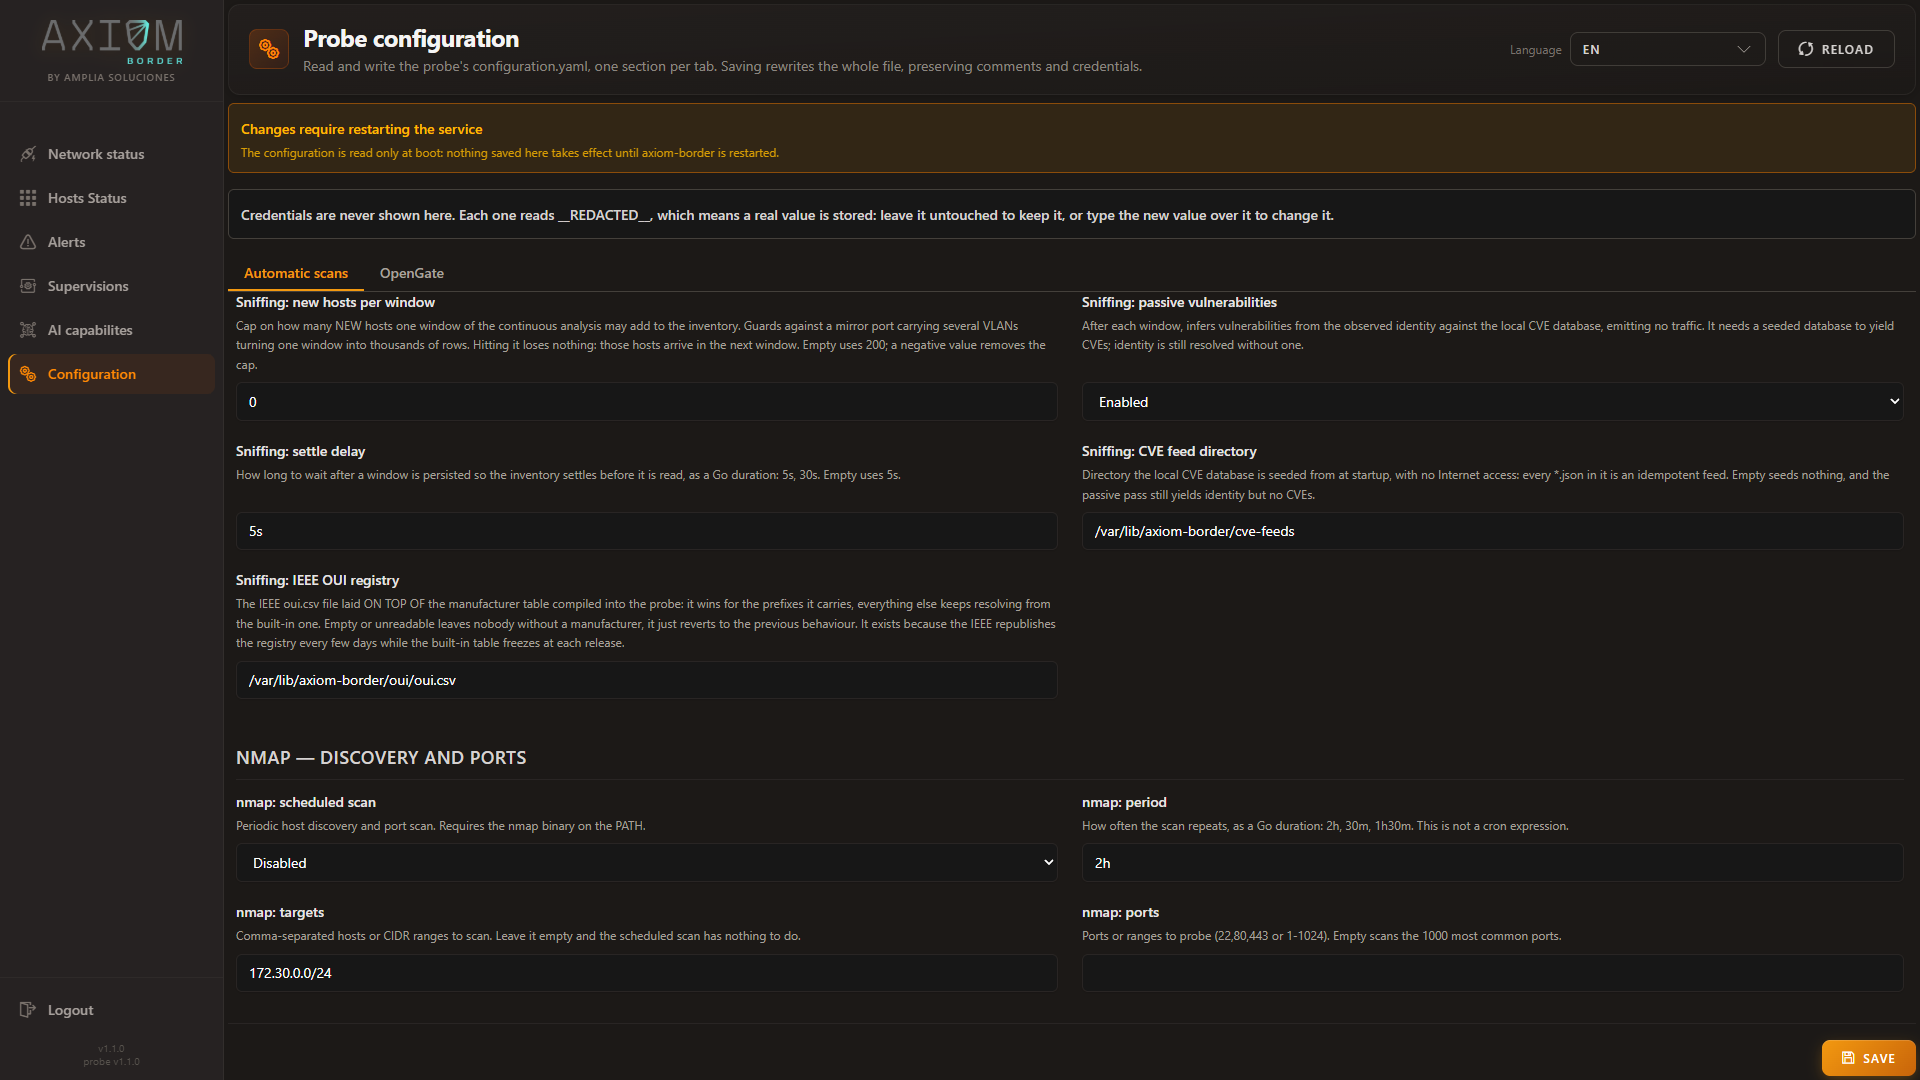Click the credentials __REDACTED__ info message

coord(1071,214)
